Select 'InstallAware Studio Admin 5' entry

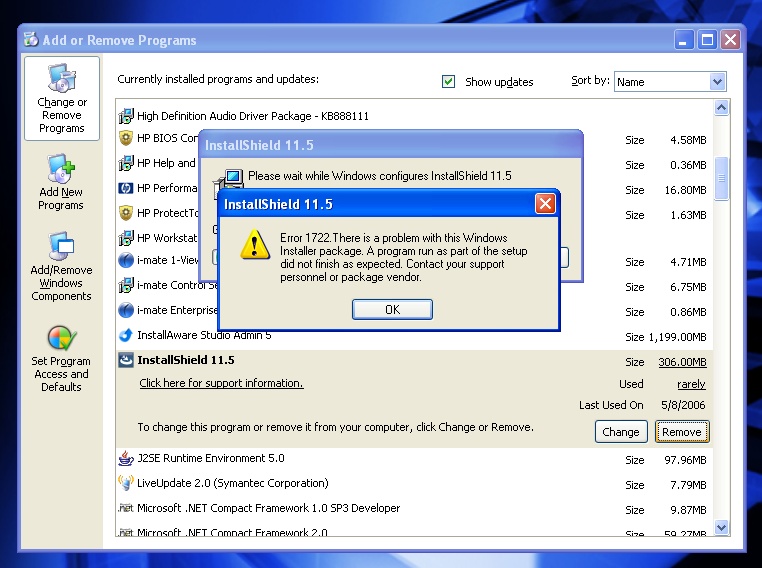204,335
